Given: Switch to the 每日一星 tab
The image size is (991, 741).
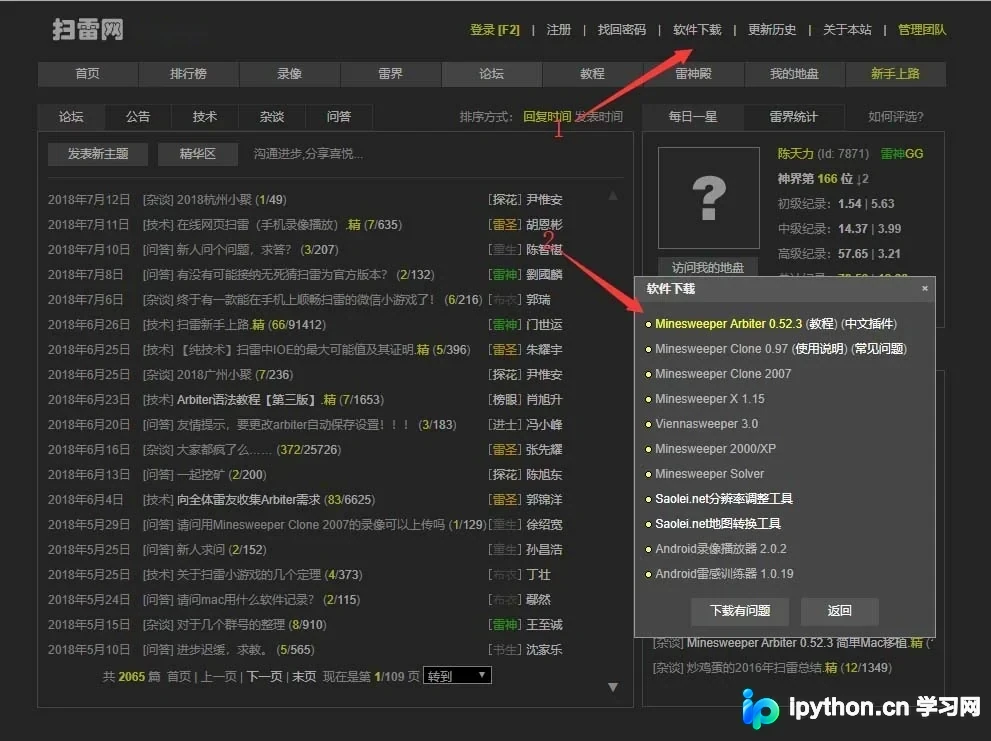Looking at the screenshot, I should (693, 117).
